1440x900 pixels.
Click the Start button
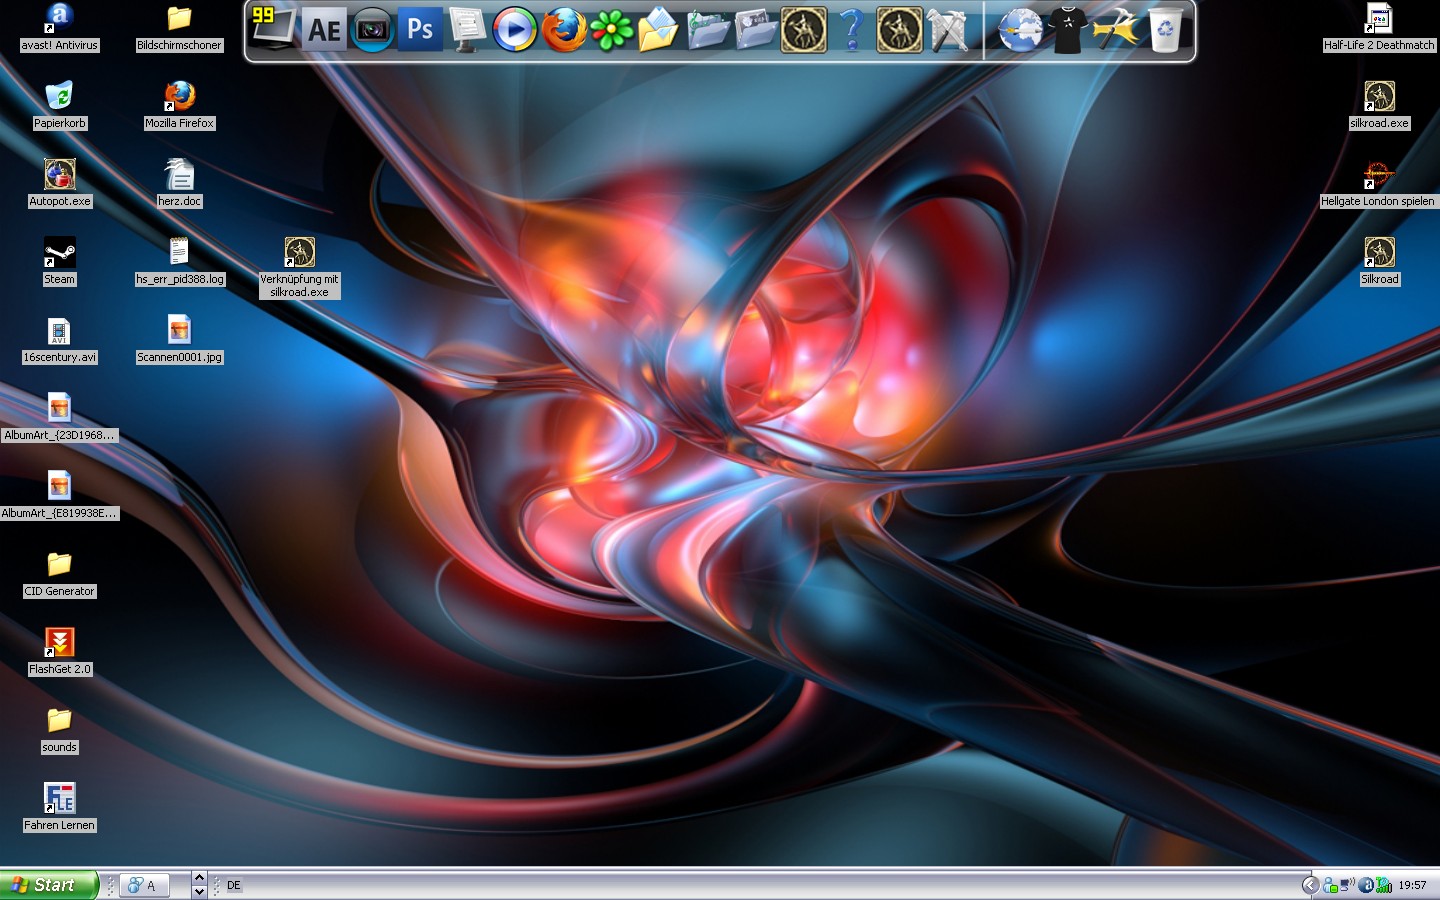click(48, 885)
